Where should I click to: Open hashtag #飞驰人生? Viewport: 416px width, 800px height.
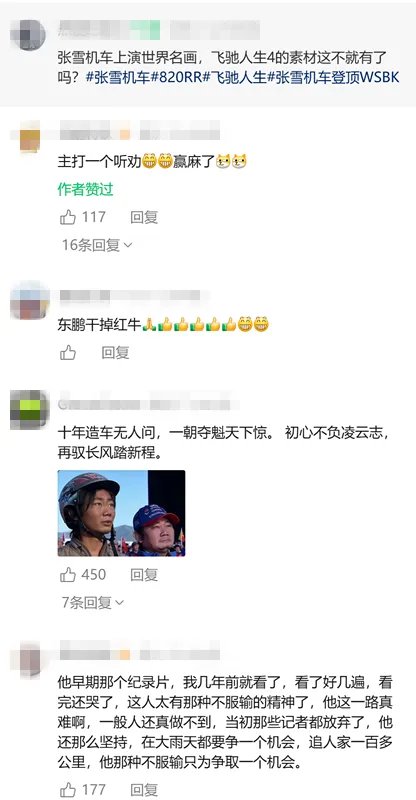235,78
